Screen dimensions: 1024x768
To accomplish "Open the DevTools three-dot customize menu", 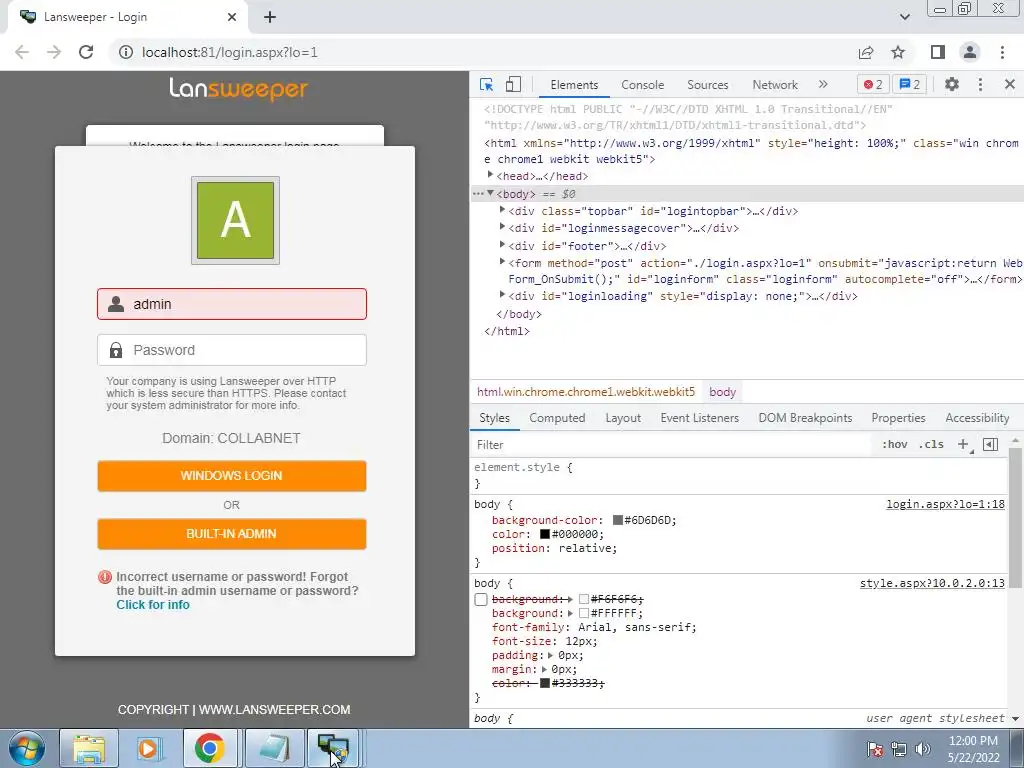I will click(980, 84).
